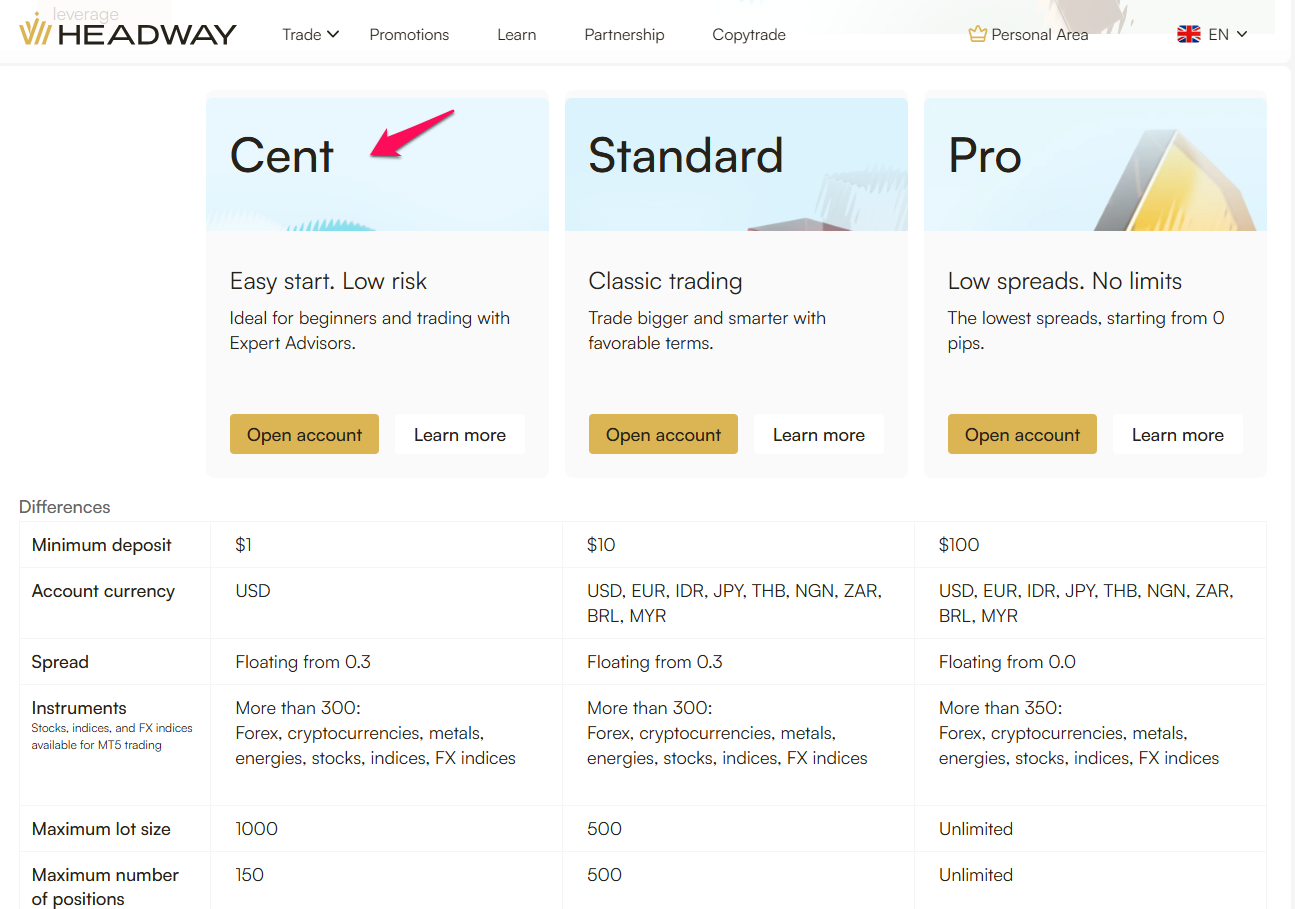Click the Cent card banner image
Image resolution: width=1295 pixels, height=909 pixels.
tap(377, 164)
